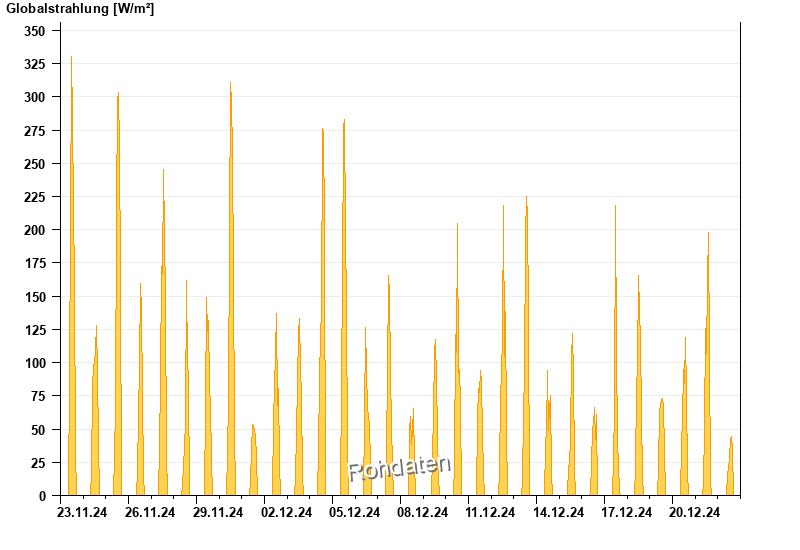Click the 275 value on y-axis
Image resolution: width=800 pixels, height=550 pixels.
coord(35,131)
